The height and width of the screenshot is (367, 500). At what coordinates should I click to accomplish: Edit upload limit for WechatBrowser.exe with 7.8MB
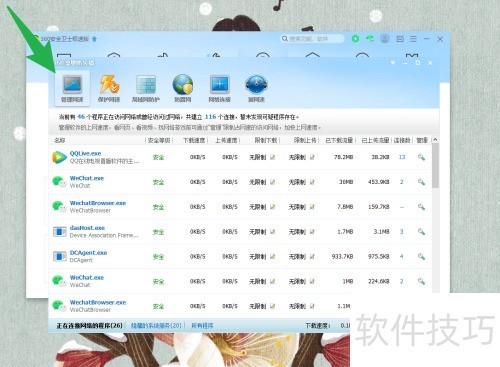[312, 207]
